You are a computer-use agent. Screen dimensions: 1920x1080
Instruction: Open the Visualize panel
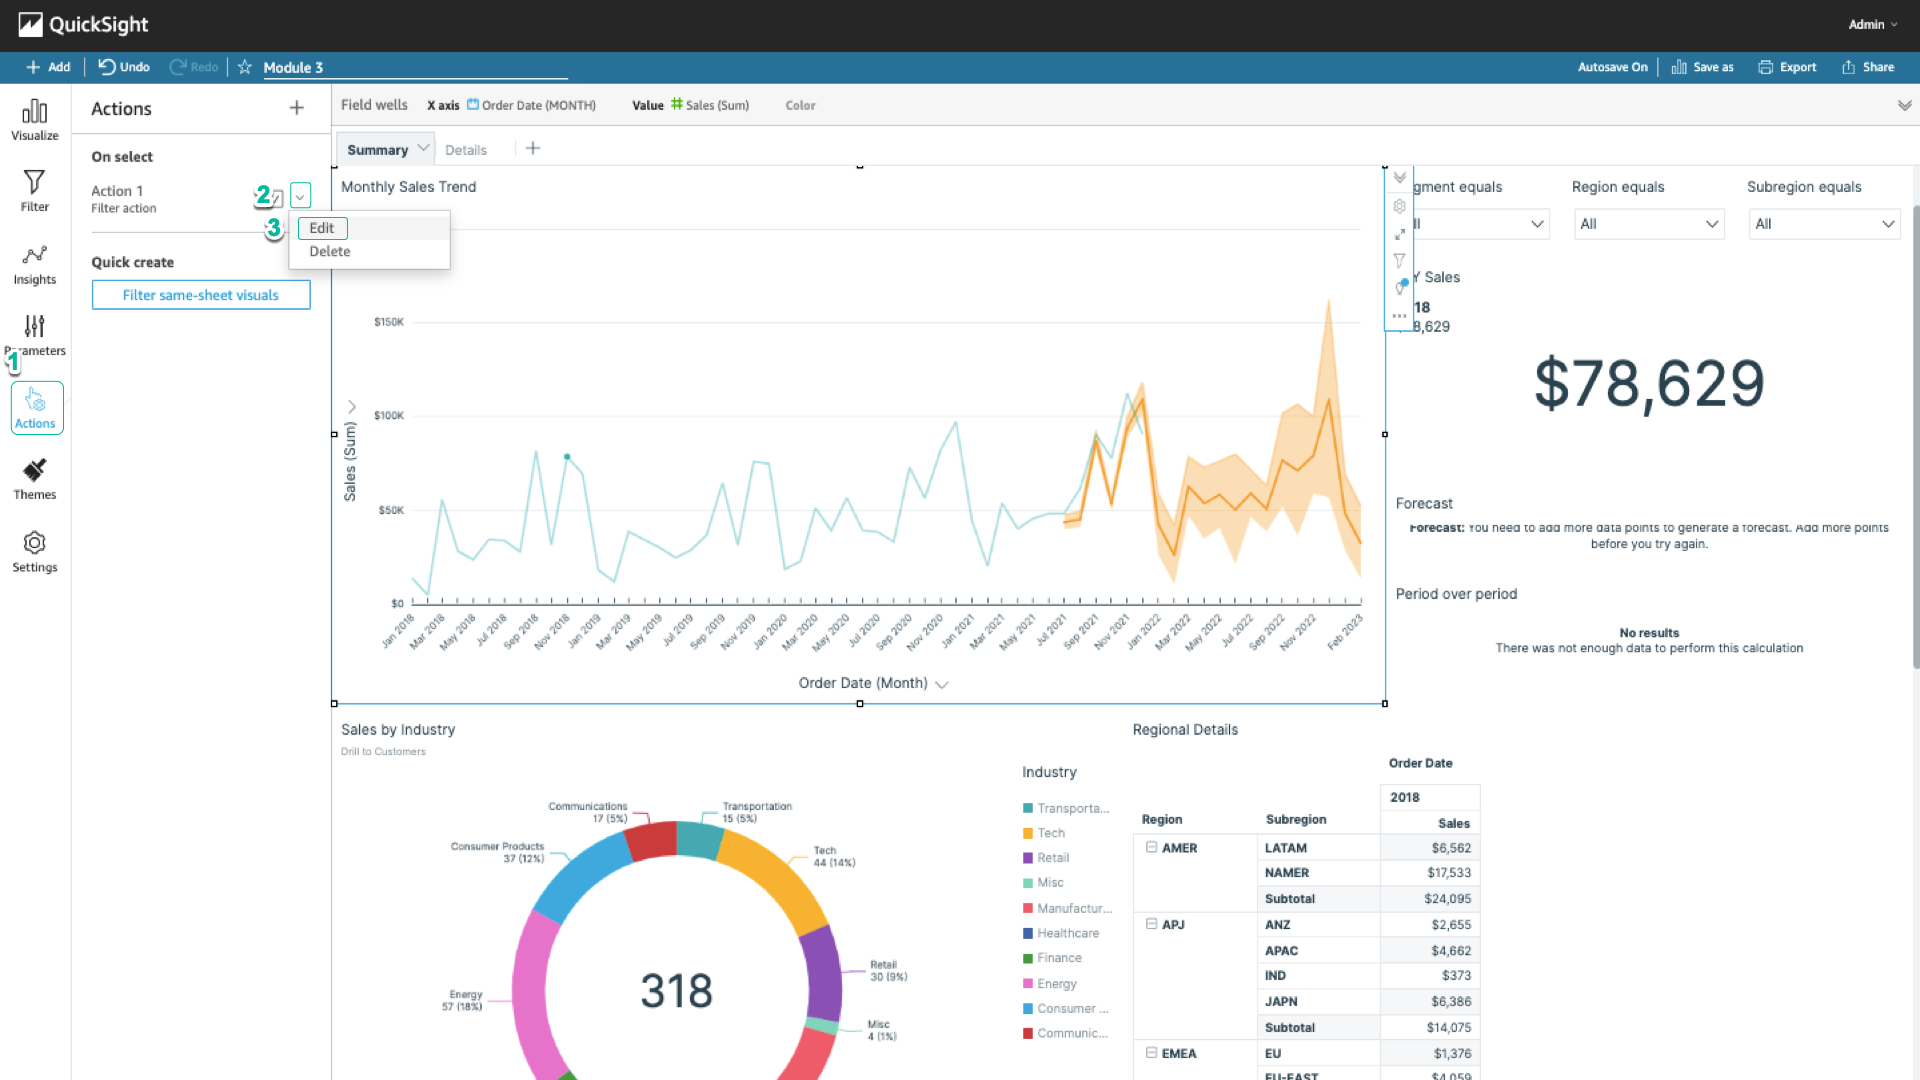tap(34, 120)
